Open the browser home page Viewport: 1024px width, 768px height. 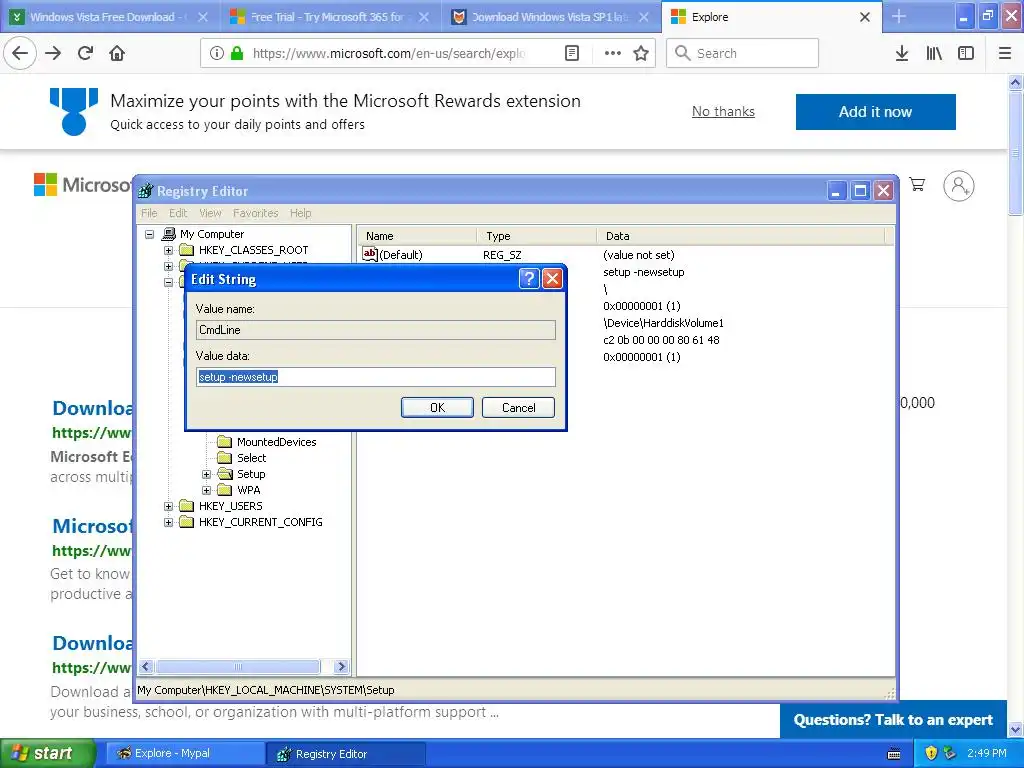click(117, 53)
